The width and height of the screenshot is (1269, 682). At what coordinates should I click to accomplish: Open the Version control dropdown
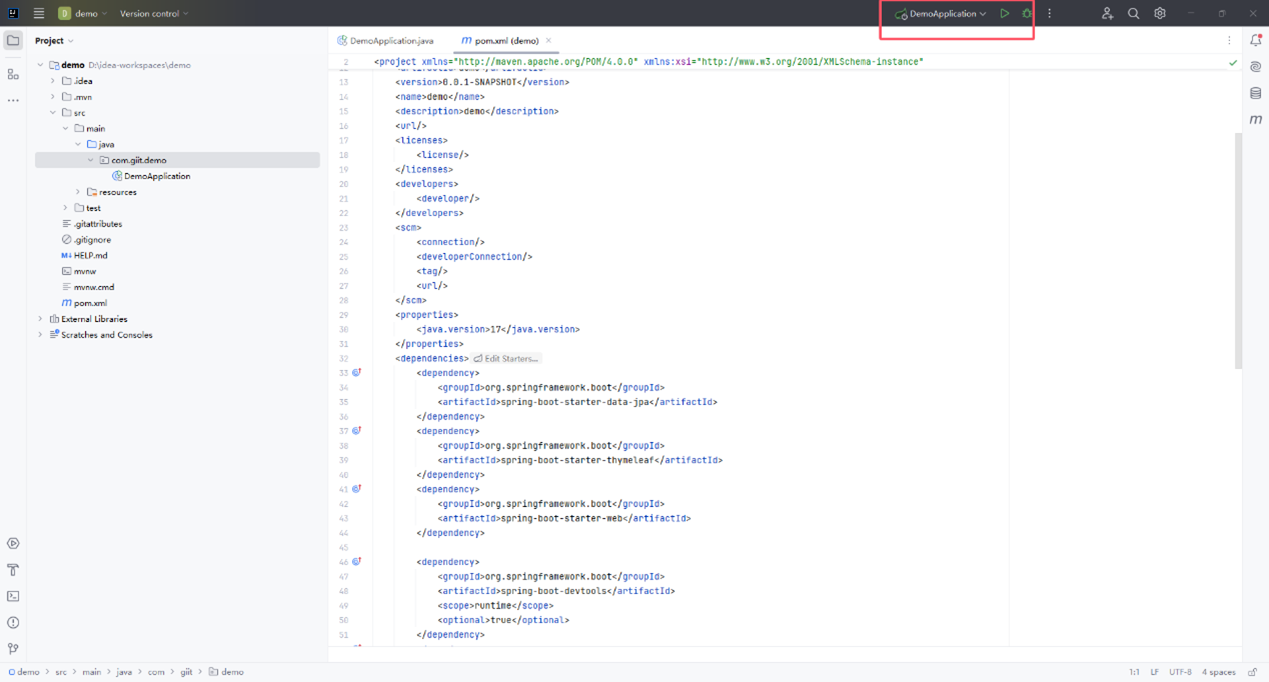pos(154,14)
